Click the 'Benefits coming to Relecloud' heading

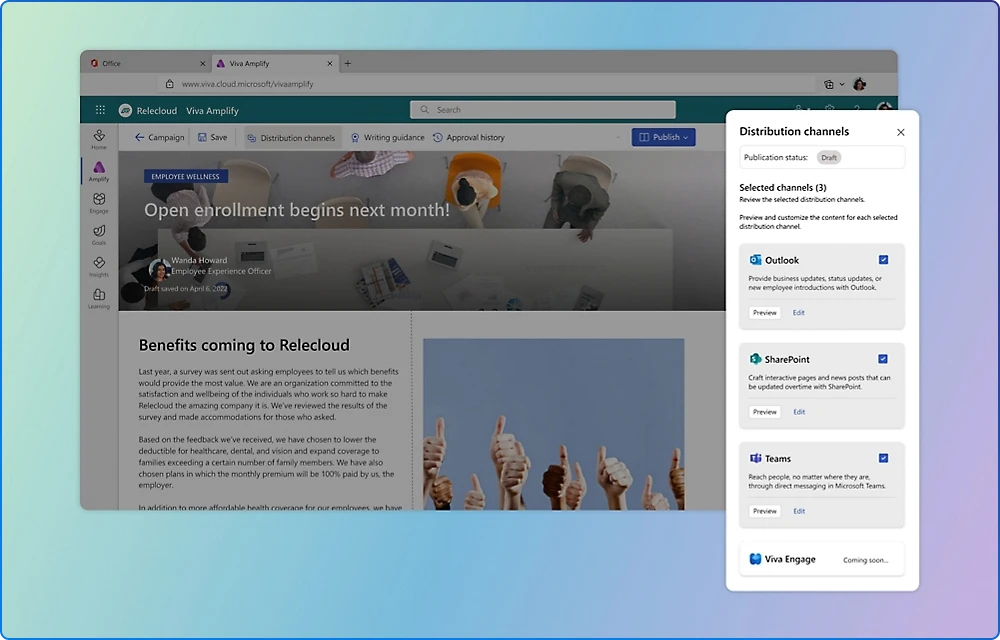(244, 345)
